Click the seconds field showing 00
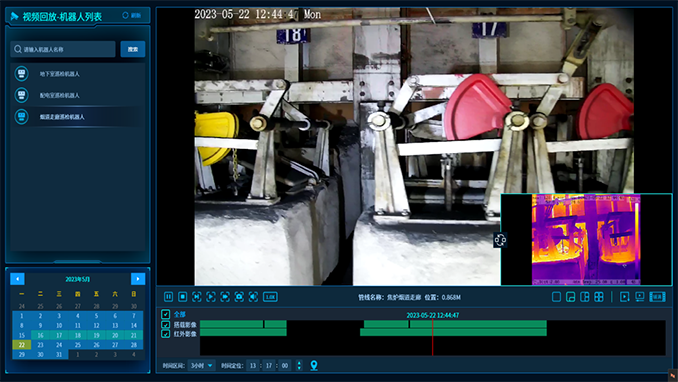 click(285, 366)
